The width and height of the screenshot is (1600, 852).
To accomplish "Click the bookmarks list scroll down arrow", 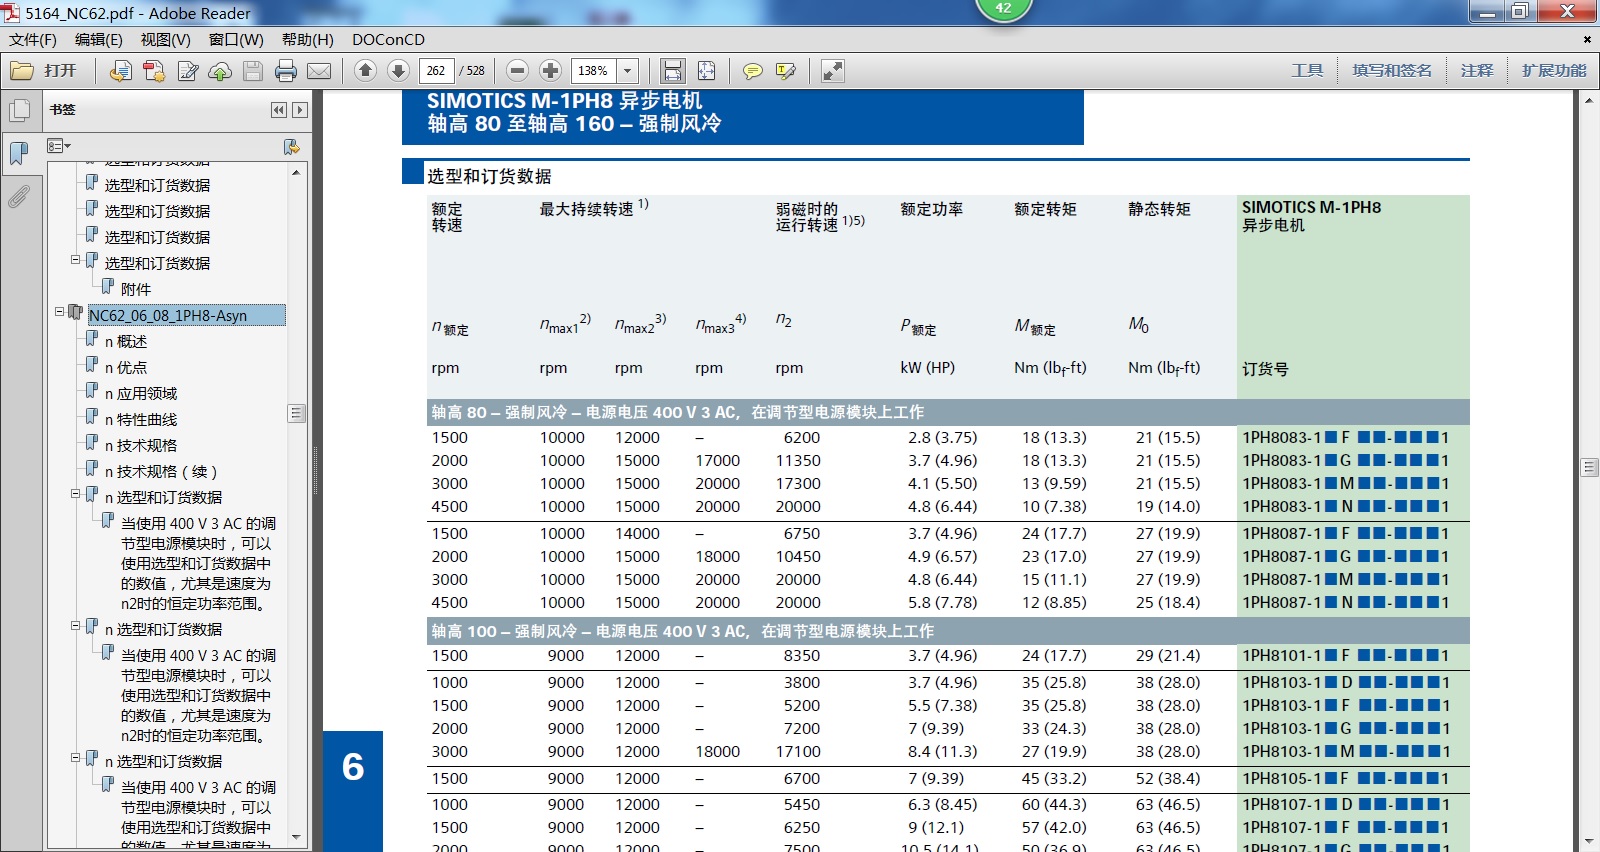I will pos(296,838).
